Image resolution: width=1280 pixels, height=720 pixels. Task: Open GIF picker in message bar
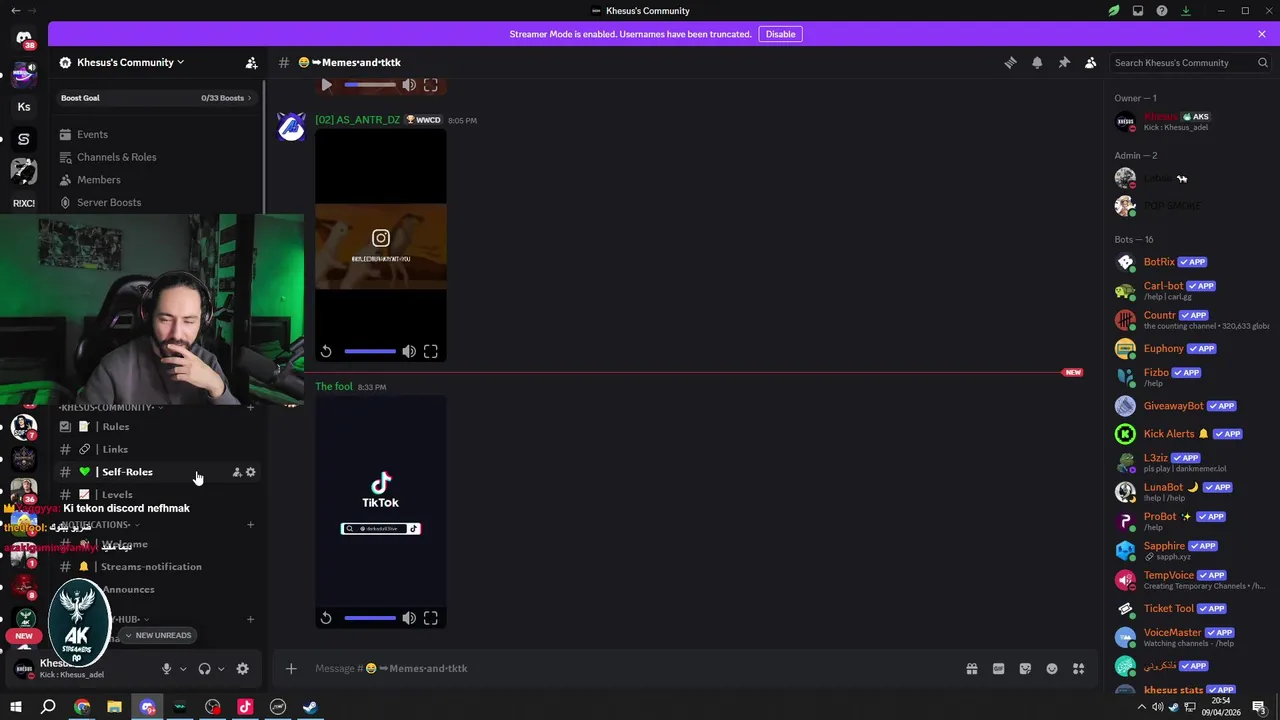point(998,669)
